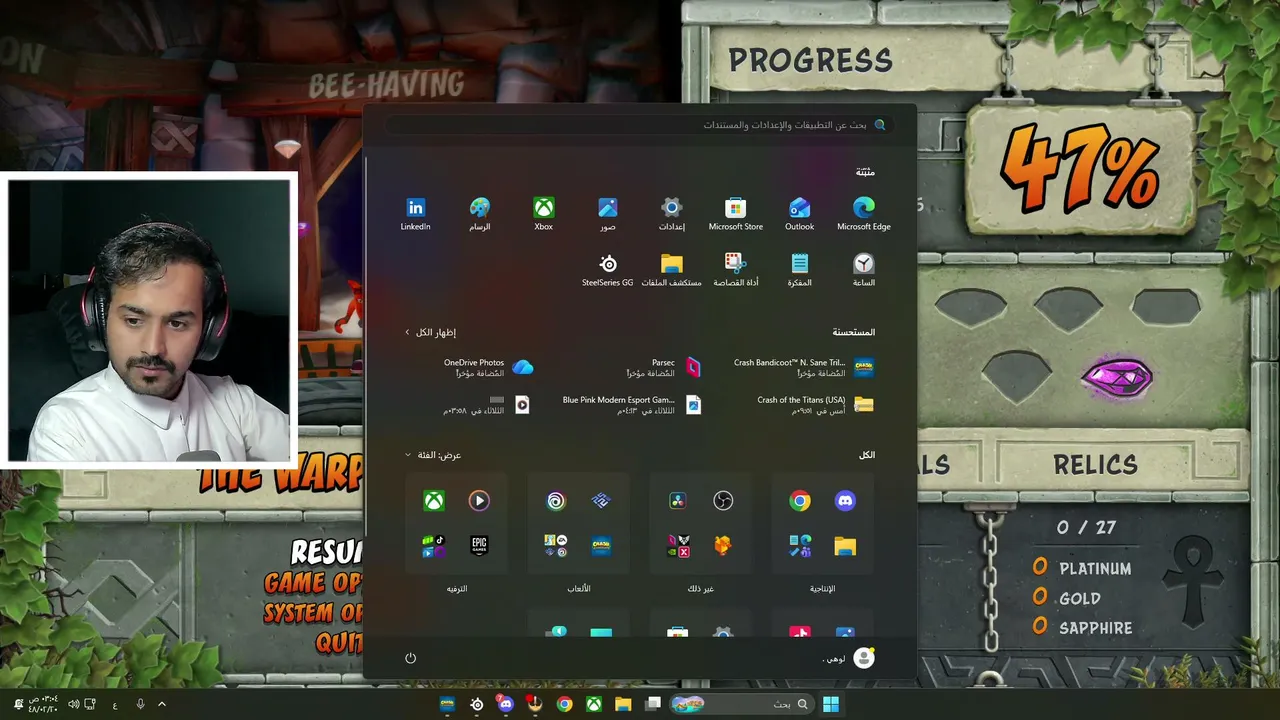Show hidden system tray icons

point(162,704)
